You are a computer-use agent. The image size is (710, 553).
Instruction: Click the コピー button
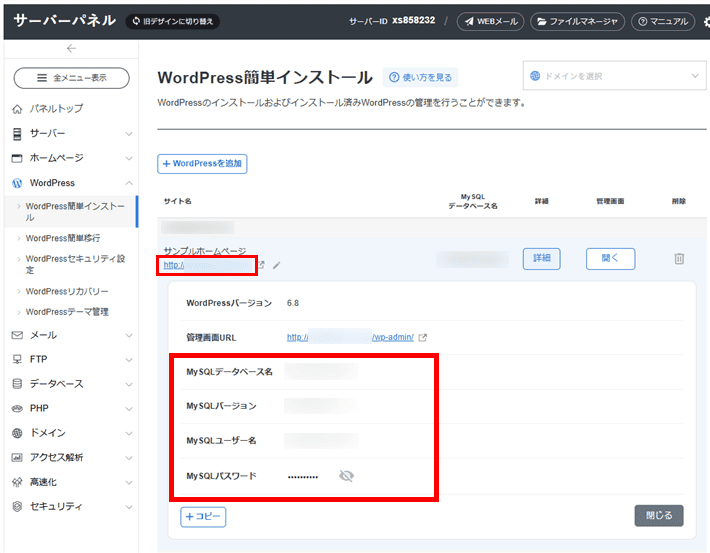pyautogui.click(x=203, y=517)
